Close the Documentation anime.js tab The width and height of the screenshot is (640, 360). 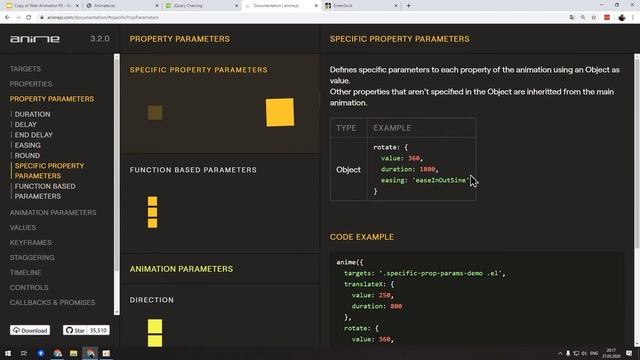point(316,6)
